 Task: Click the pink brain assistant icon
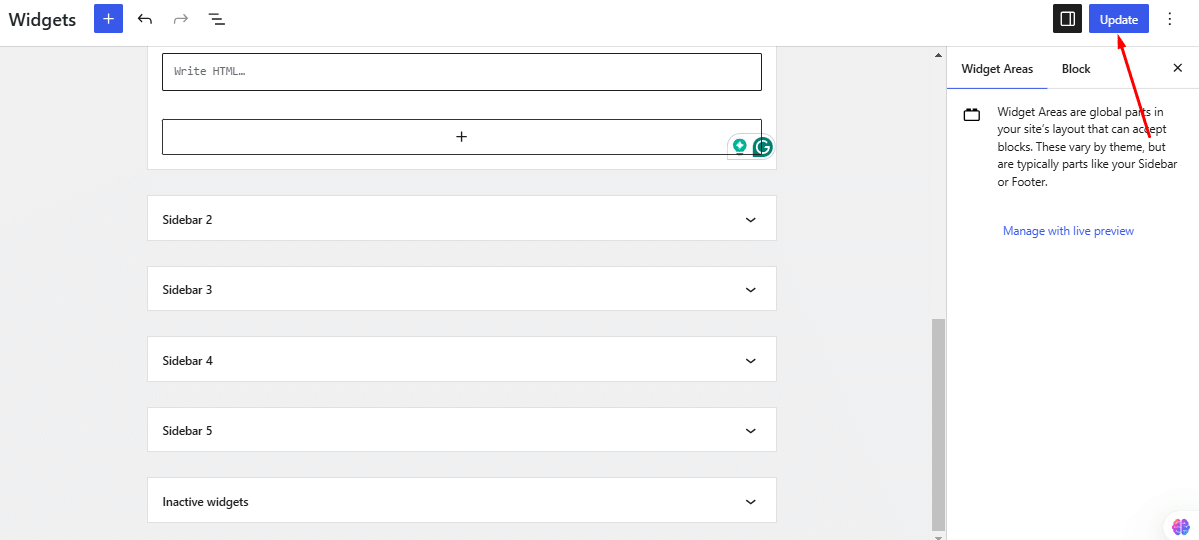pyautogui.click(x=1180, y=526)
